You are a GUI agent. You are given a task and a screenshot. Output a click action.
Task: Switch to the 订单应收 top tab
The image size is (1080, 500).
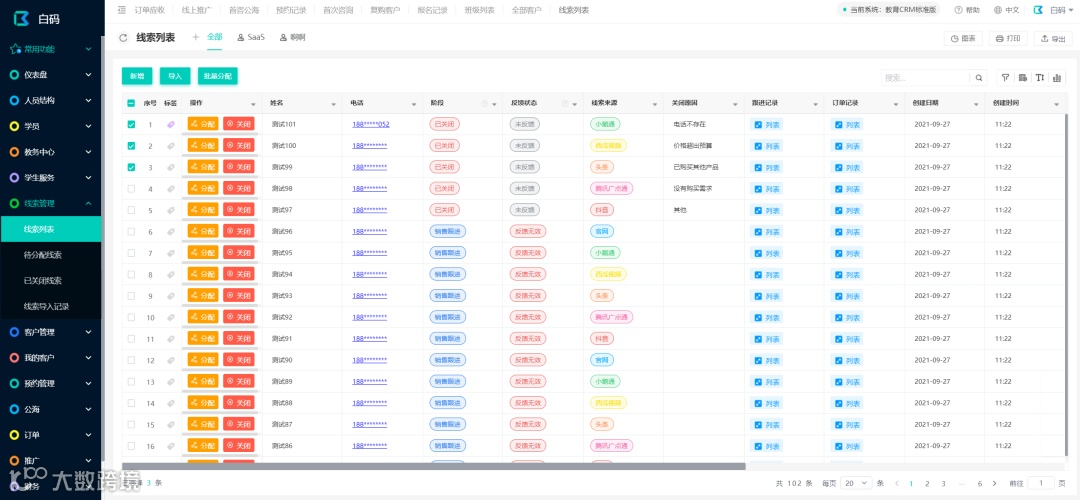coord(150,10)
